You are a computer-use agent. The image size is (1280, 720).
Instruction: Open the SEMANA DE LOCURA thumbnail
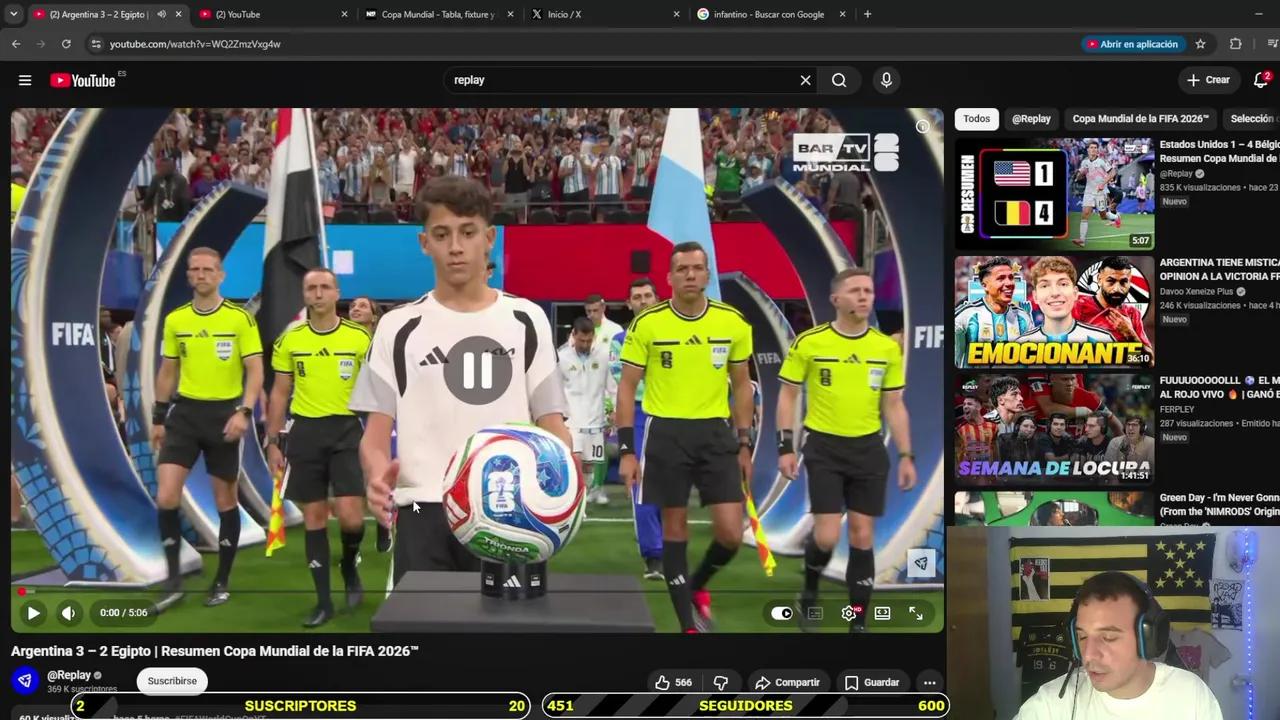1054,429
